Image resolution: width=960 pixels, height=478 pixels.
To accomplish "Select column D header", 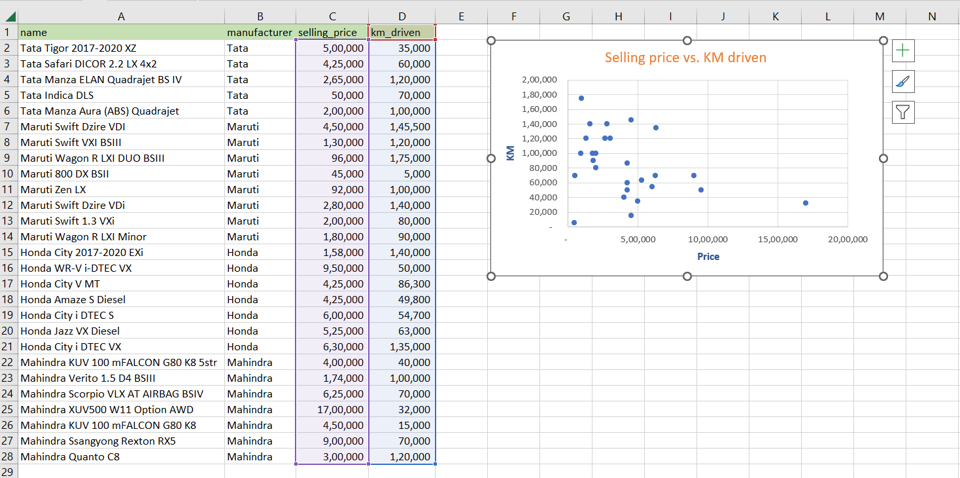I will tap(402, 17).
